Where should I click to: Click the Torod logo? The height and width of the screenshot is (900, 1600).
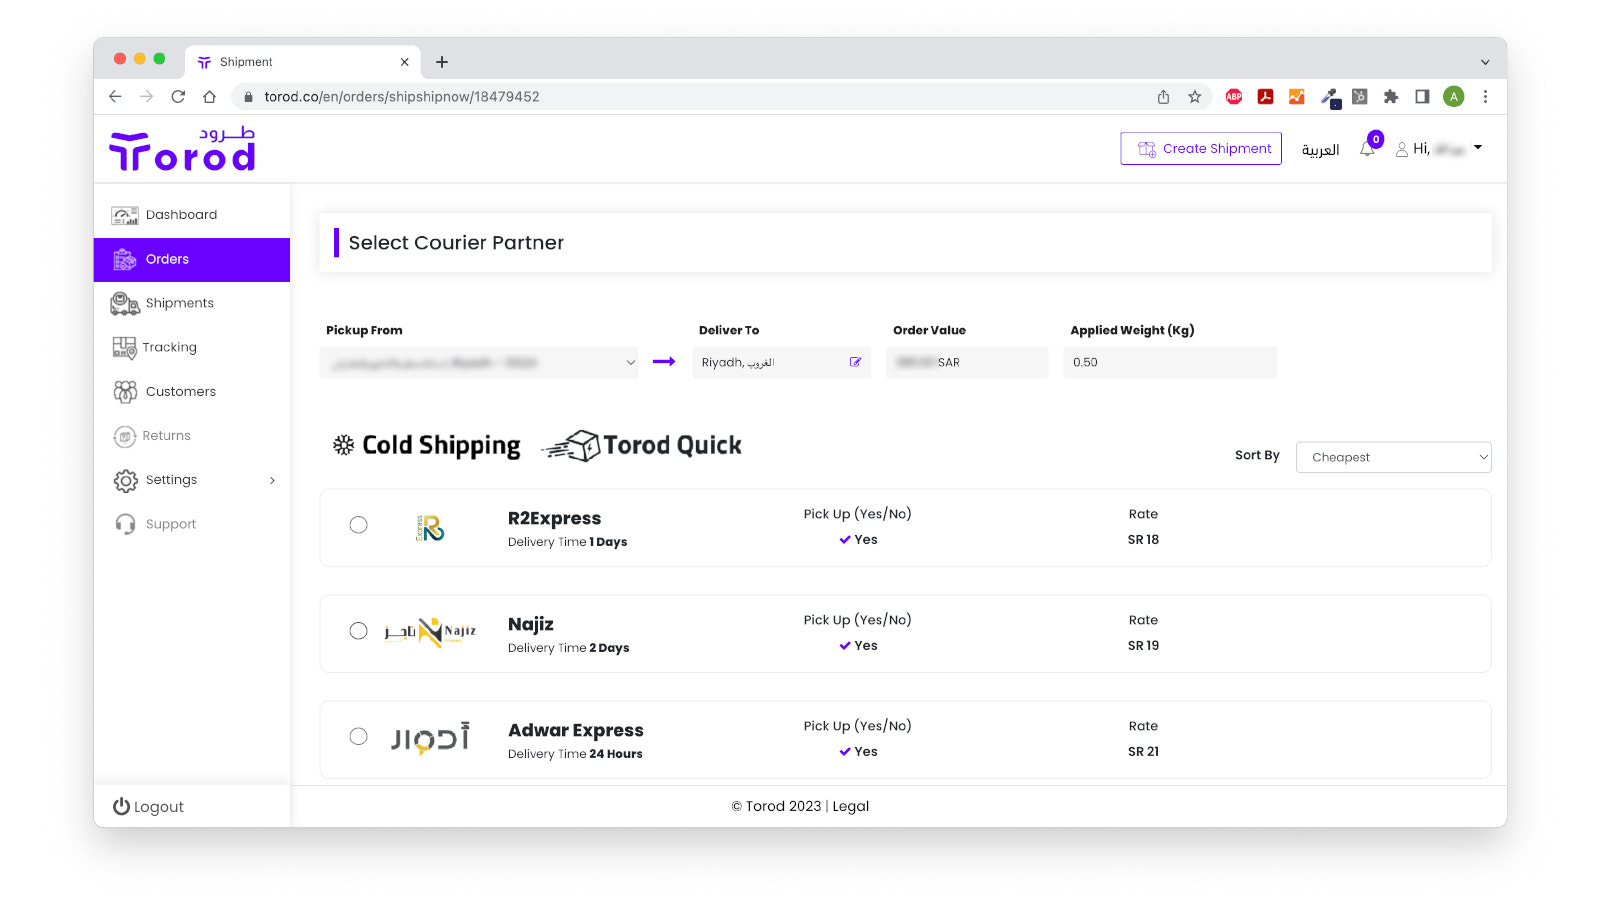(182, 149)
